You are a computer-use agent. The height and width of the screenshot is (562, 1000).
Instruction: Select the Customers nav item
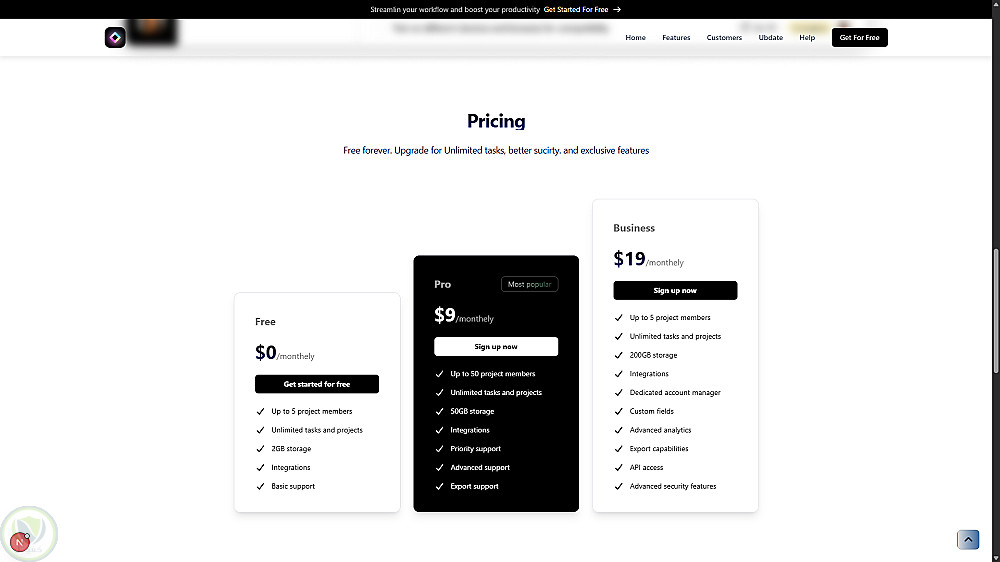pos(724,38)
